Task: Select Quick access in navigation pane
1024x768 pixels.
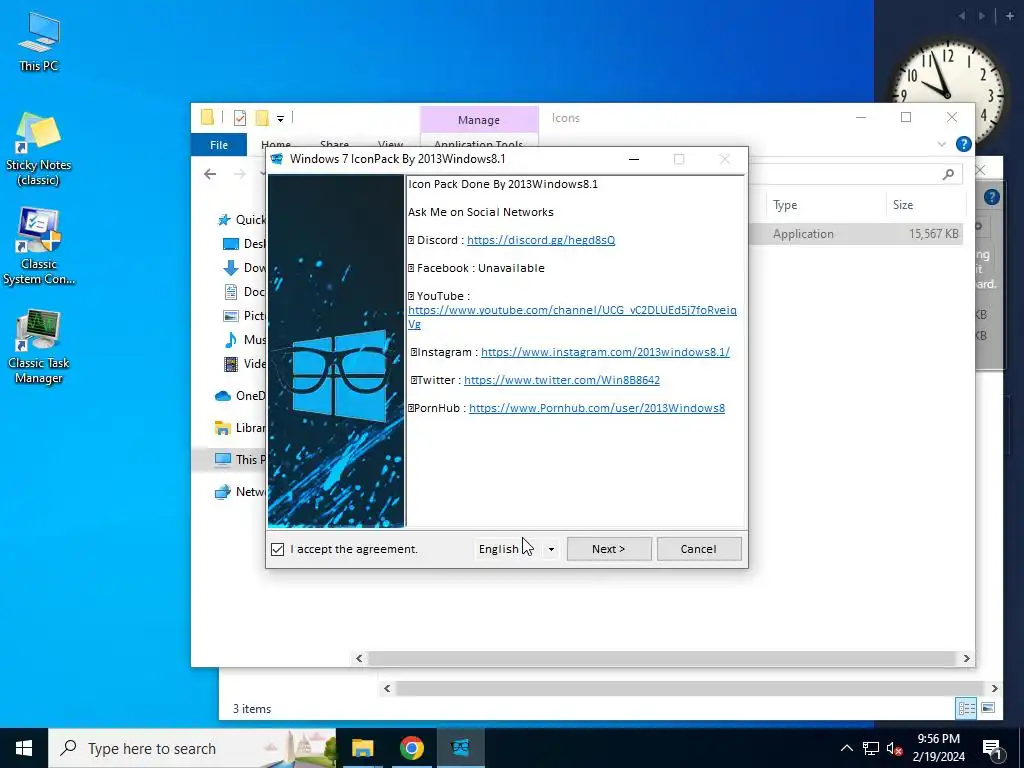Action: click(241, 220)
